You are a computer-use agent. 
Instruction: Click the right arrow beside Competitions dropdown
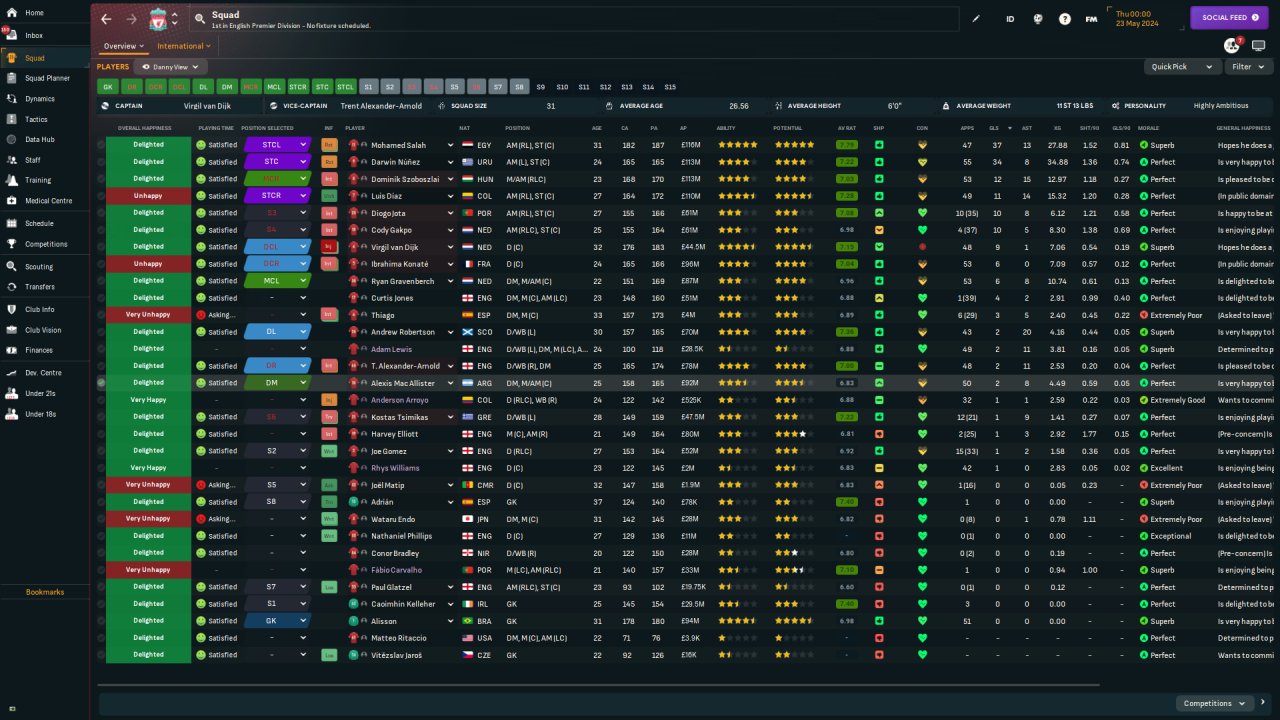pos(1263,703)
